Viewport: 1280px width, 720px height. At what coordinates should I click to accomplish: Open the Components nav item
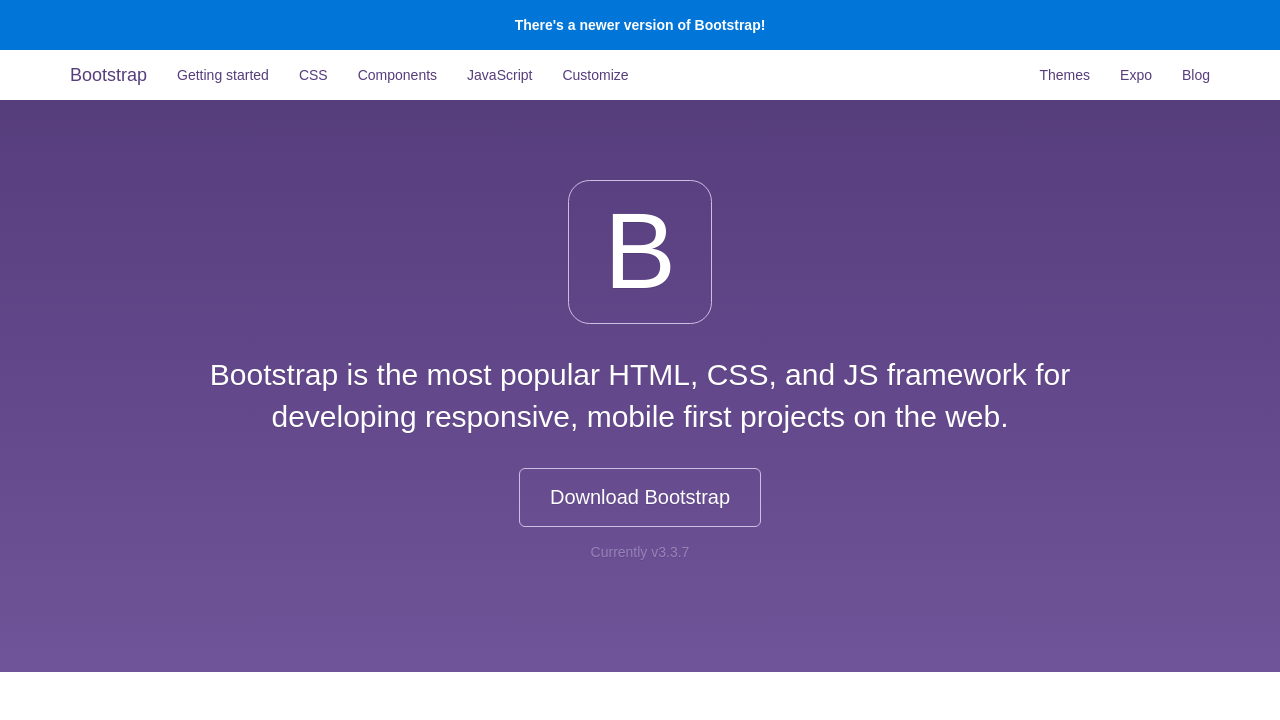(x=397, y=75)
